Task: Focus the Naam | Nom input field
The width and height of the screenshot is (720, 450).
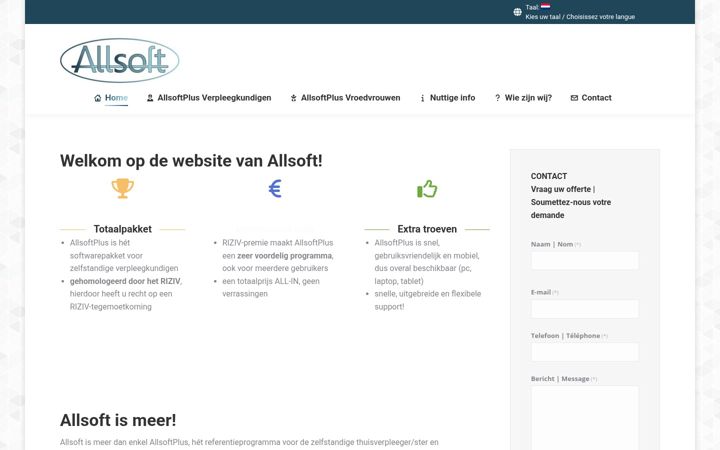Action: [585, 260]
